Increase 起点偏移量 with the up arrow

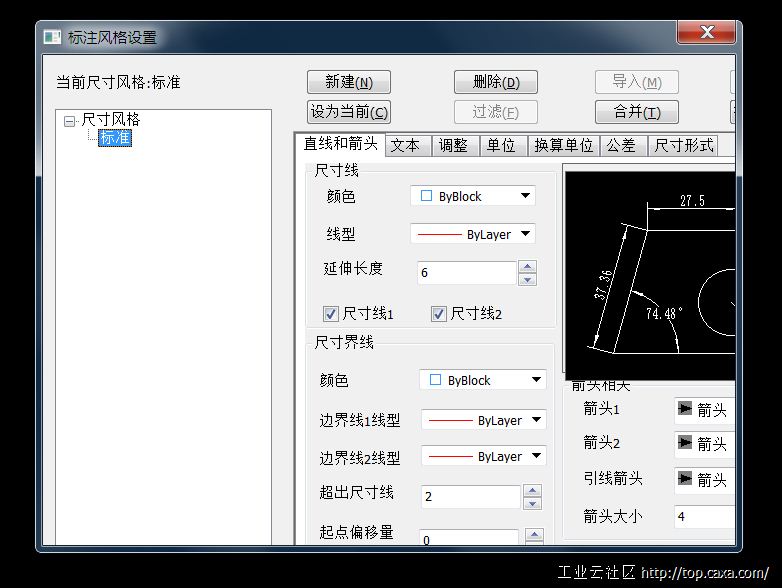(535, 535)
